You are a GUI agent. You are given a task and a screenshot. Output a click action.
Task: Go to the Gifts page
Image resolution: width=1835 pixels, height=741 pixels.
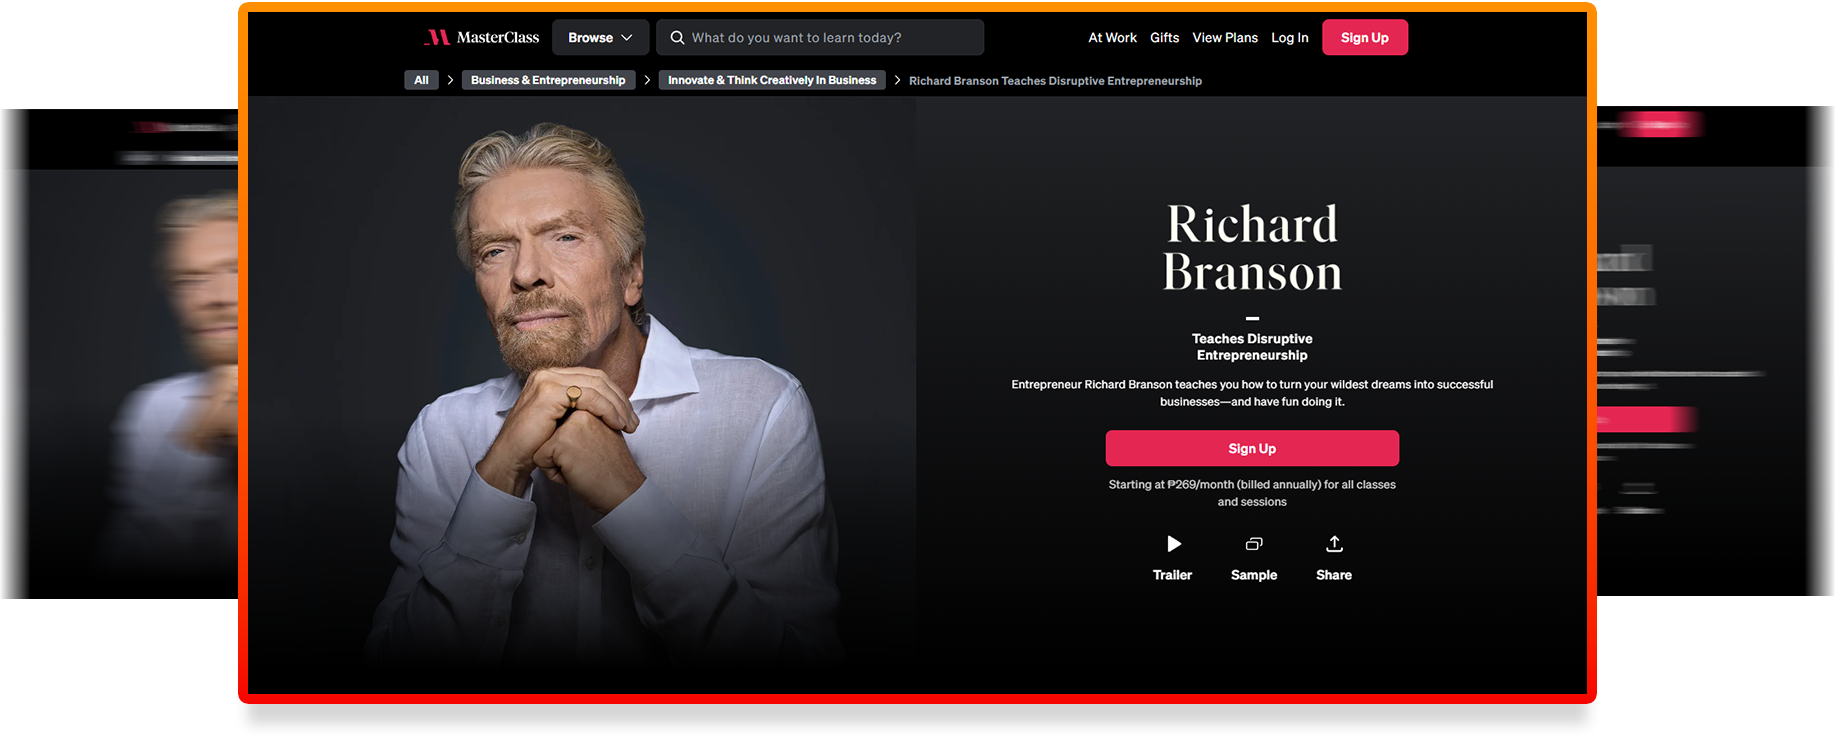(x=1164, y=38)
